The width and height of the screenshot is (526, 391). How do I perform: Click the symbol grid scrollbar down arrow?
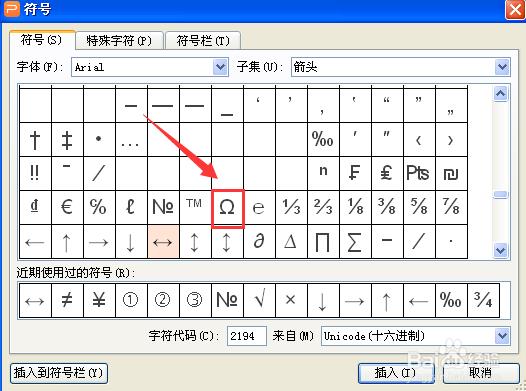click(x=501, y=250)
